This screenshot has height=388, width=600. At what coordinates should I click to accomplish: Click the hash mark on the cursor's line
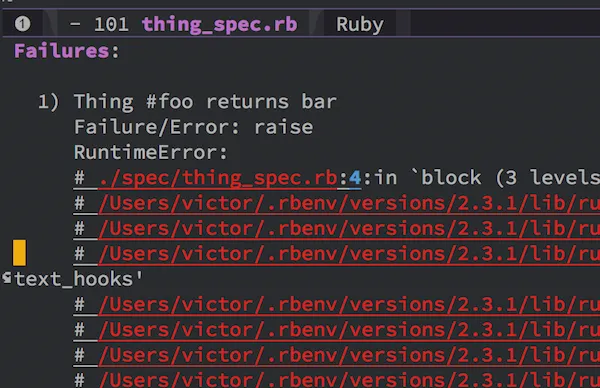79,254
